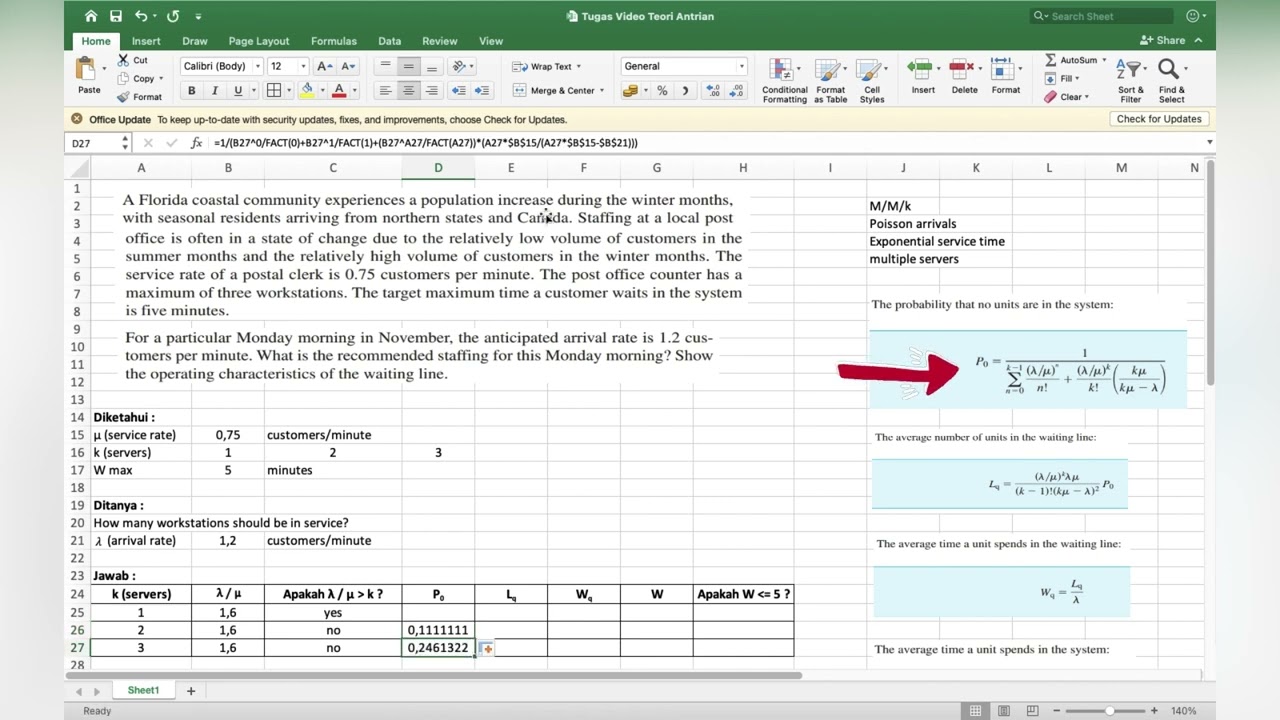Select the Sheet1 worksheet tab
Screen dimensions: 1280x720
coord(143,690)
